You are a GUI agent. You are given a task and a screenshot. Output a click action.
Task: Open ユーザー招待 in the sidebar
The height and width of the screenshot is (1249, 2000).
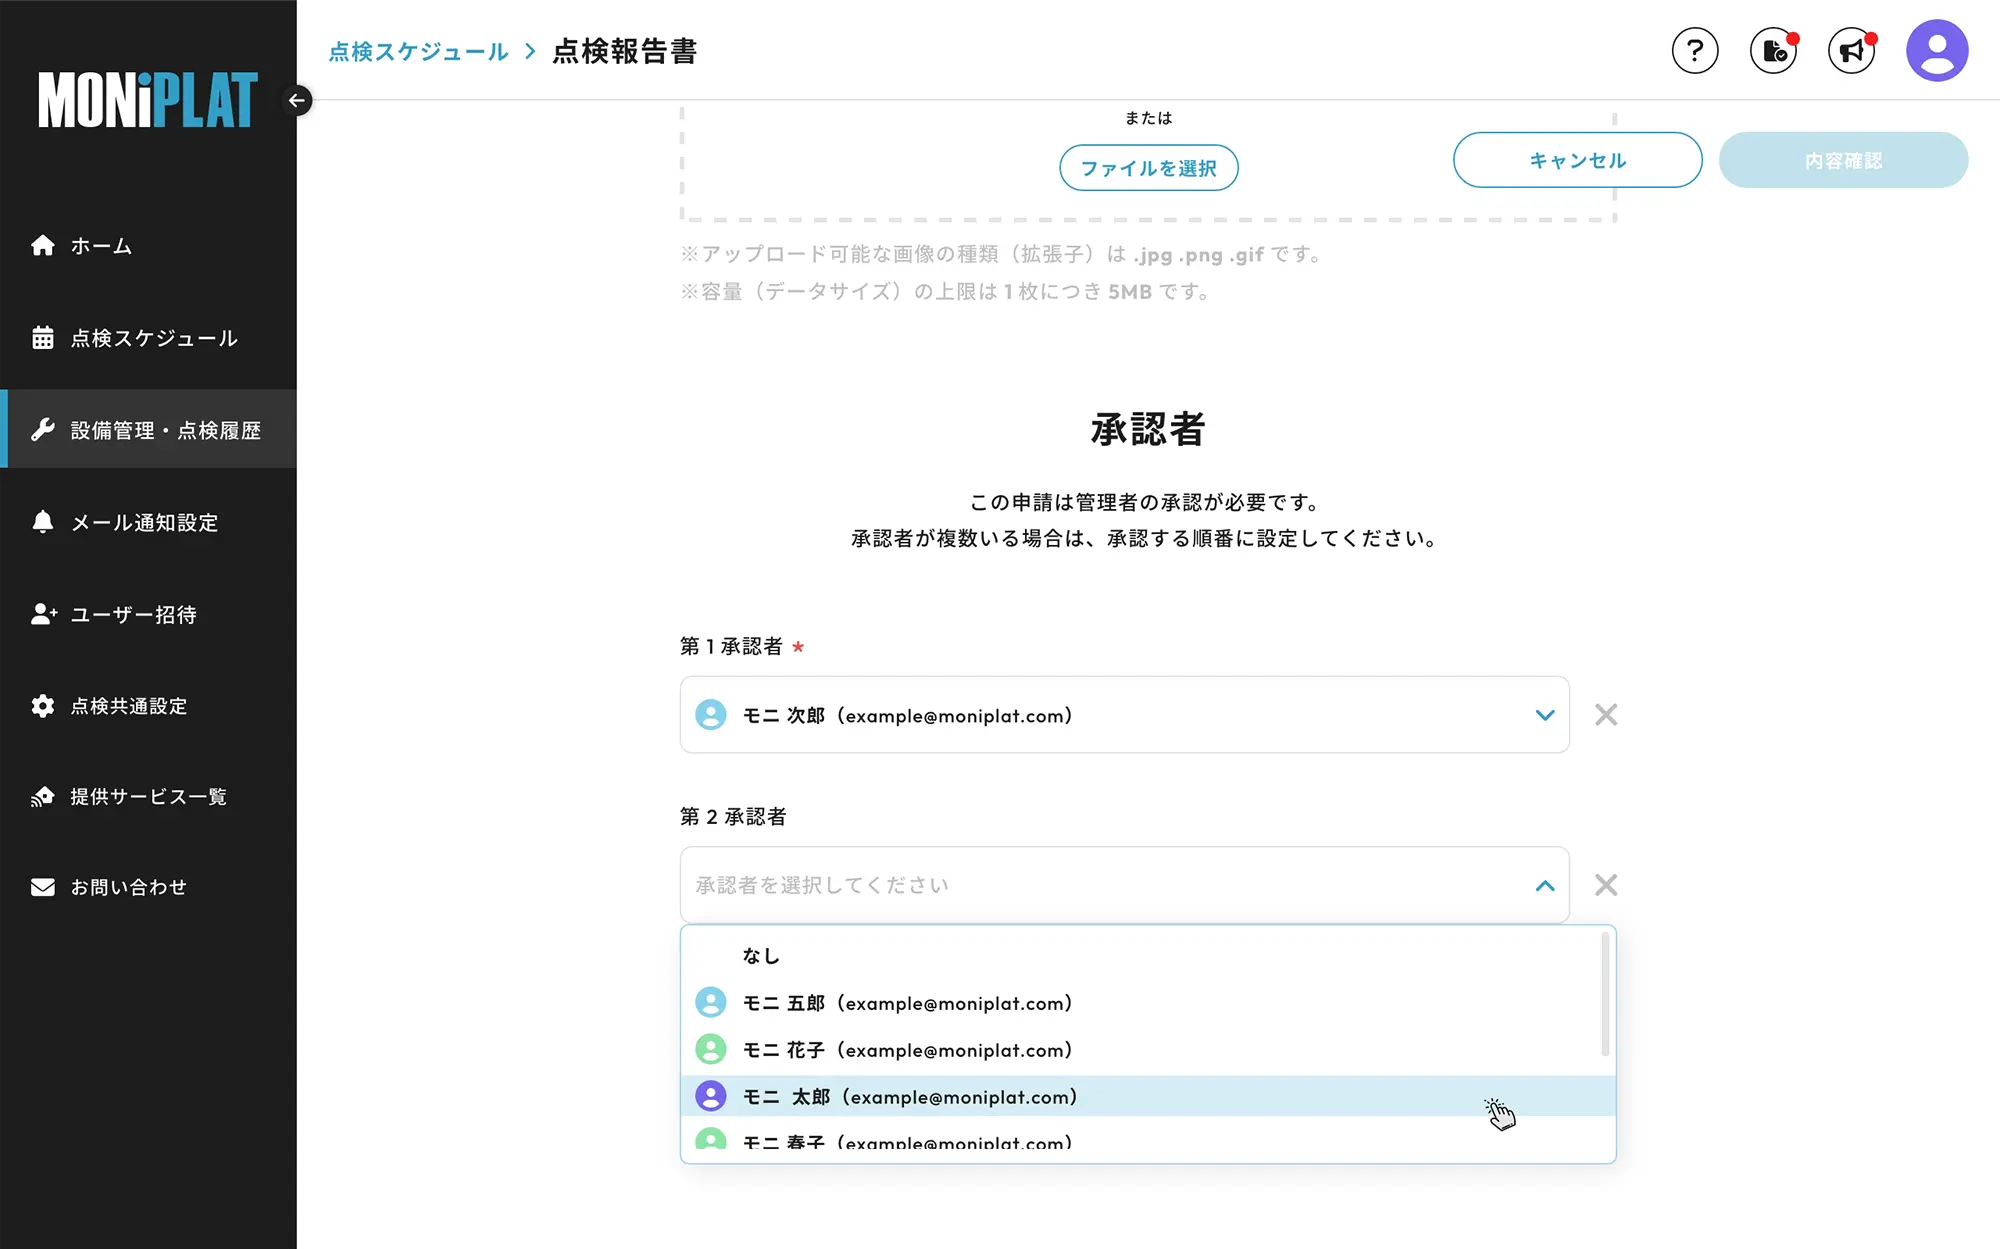[148, 614]
